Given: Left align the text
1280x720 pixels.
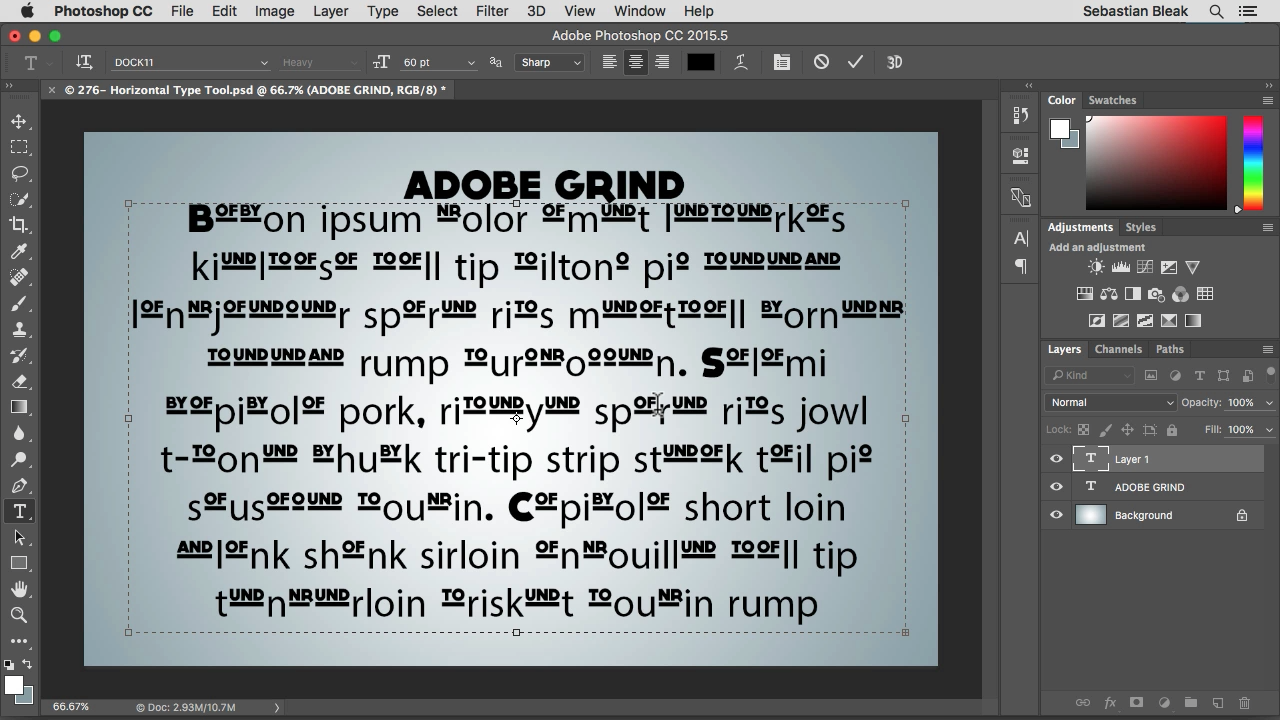Looking at the screenshot, I should (x=609, y=62).
